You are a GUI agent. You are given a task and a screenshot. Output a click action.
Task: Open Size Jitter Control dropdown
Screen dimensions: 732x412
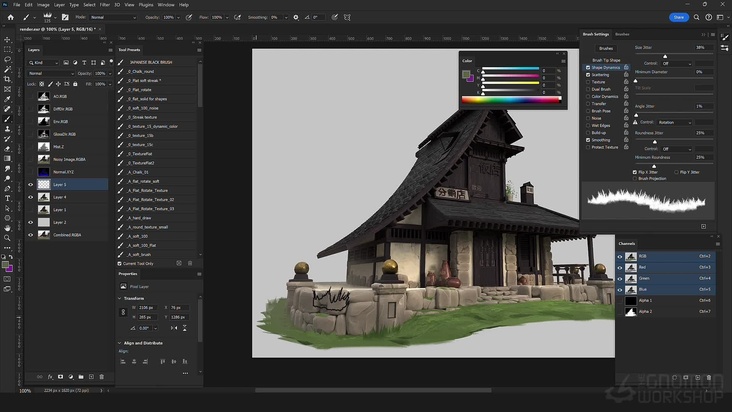pyautogui.click(x=677, y=63)
